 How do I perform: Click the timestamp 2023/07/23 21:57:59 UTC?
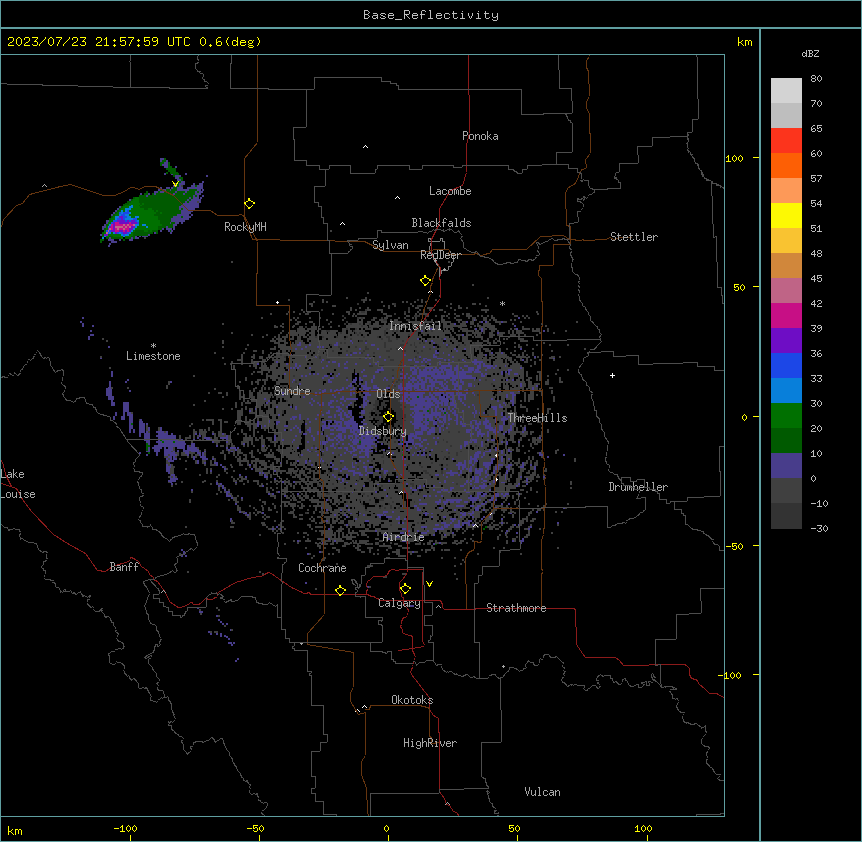(x=99, y=42)
